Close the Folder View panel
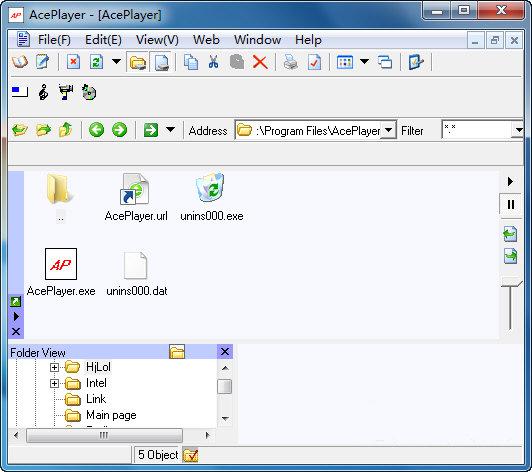 pyautogui.click(x=225, y=352)
